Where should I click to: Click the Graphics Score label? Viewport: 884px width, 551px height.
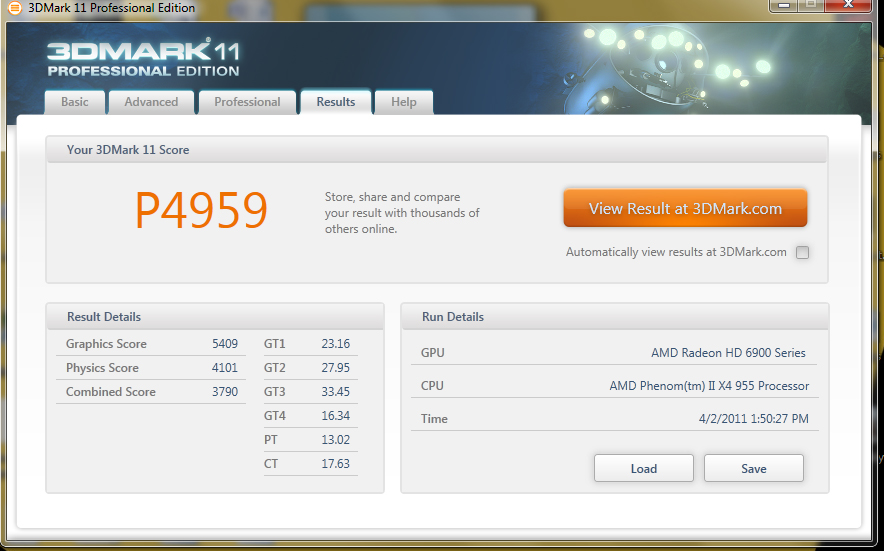(106, 343)
